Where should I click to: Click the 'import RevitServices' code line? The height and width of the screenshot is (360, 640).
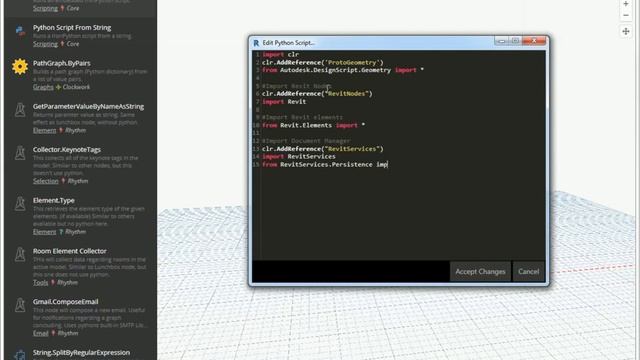[299, 157]
